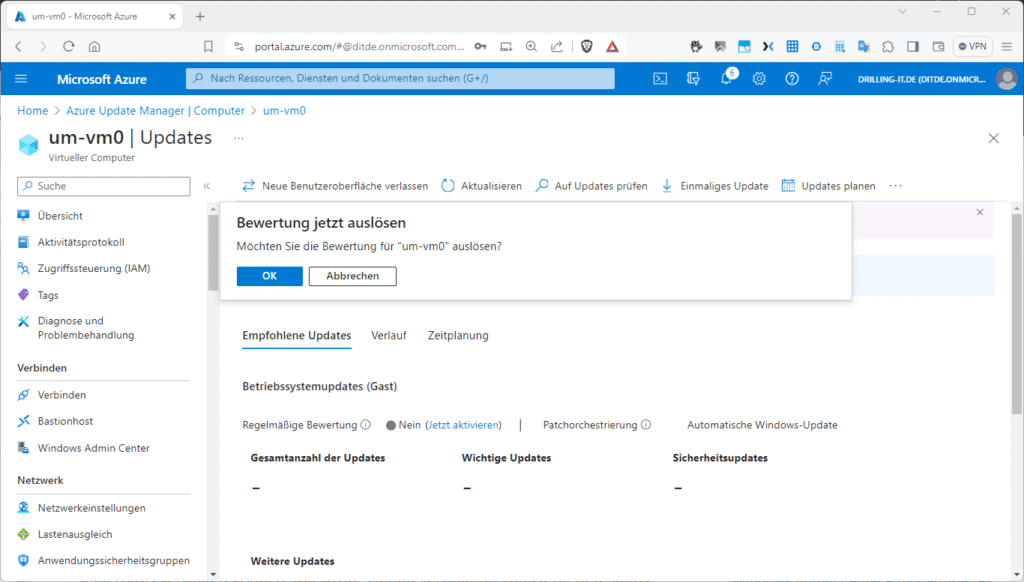Open the browser wallet icon
Screen dimensions: 1024x582
(x=938, y=46)
